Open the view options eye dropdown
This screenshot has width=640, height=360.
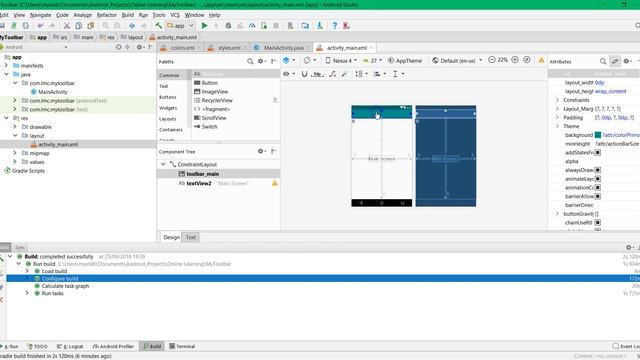[x=289, y=74]
